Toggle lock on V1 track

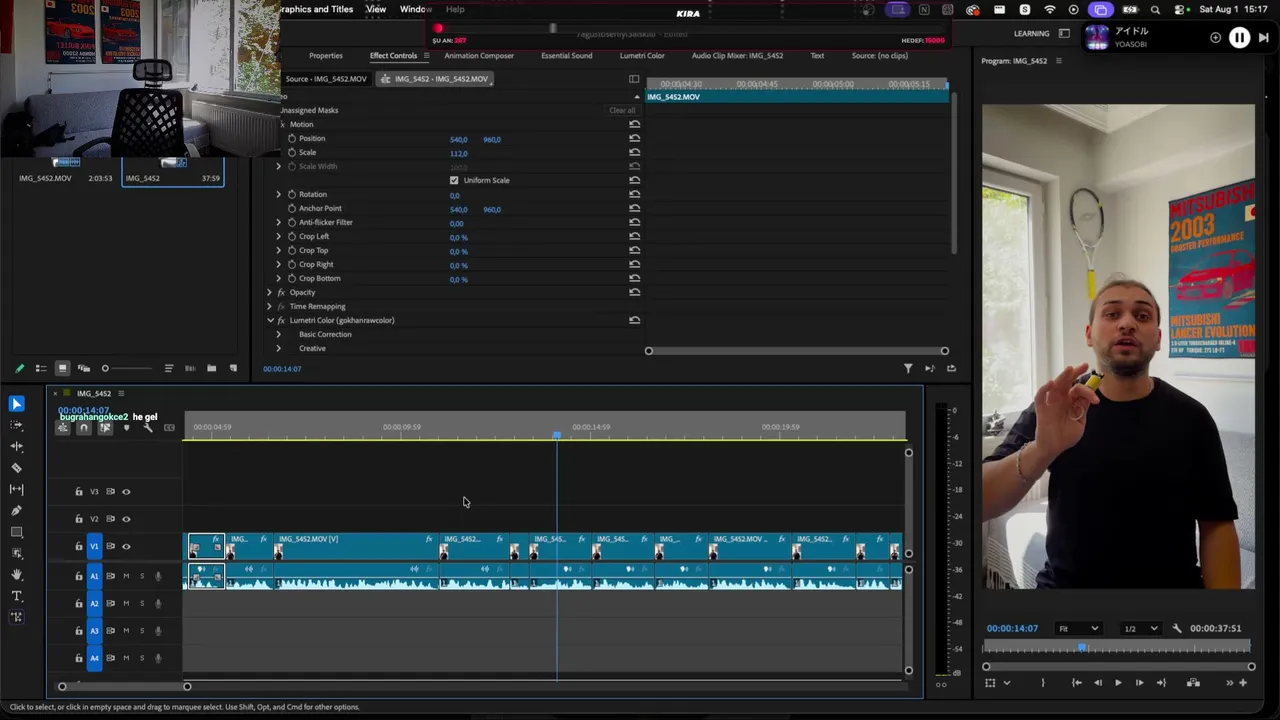pos(79,547)
